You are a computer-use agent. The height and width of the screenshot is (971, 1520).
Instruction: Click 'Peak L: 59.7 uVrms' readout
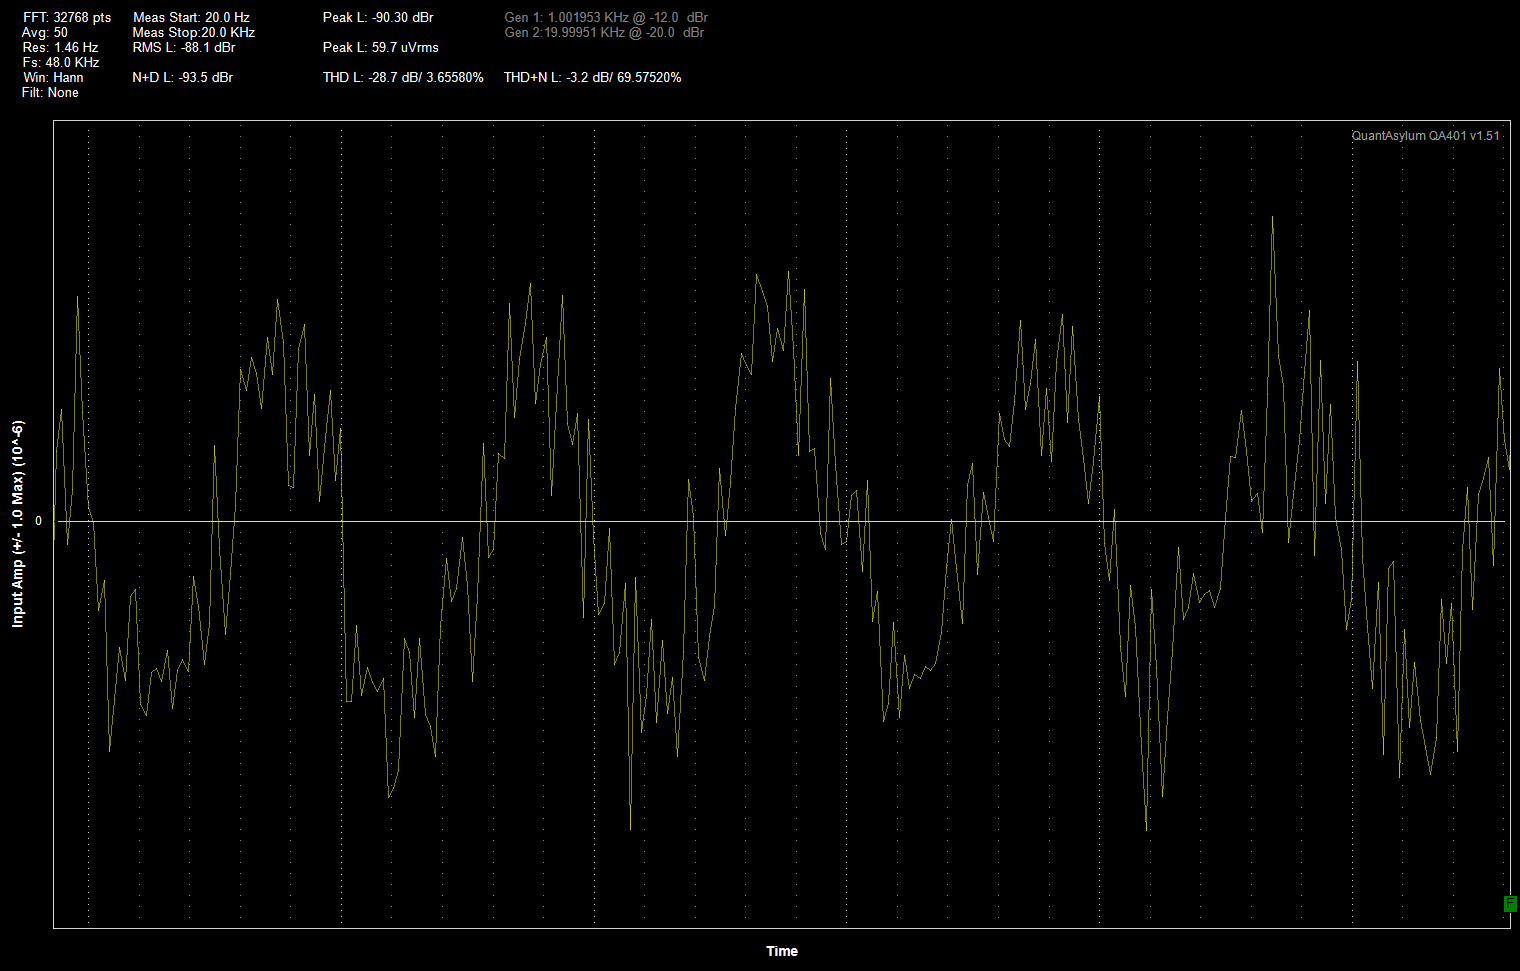point(381,48)
